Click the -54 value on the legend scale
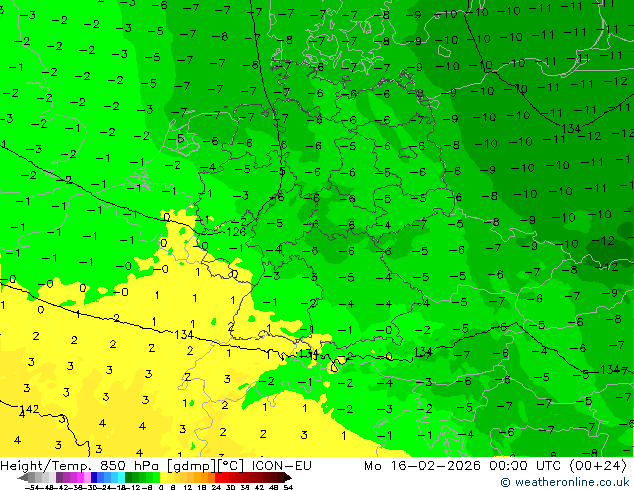Image resolution: width=634 pixels, height=490 pixels. pos(32,487)
